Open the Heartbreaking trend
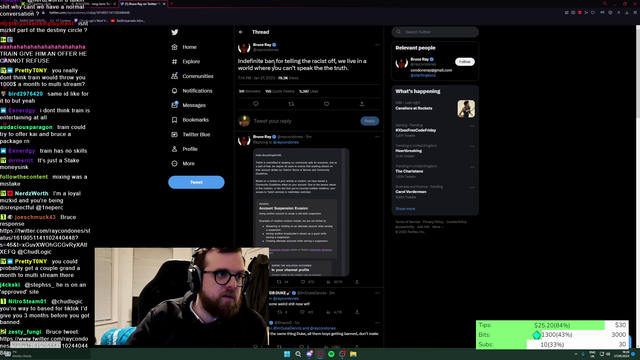 [409, 151]
